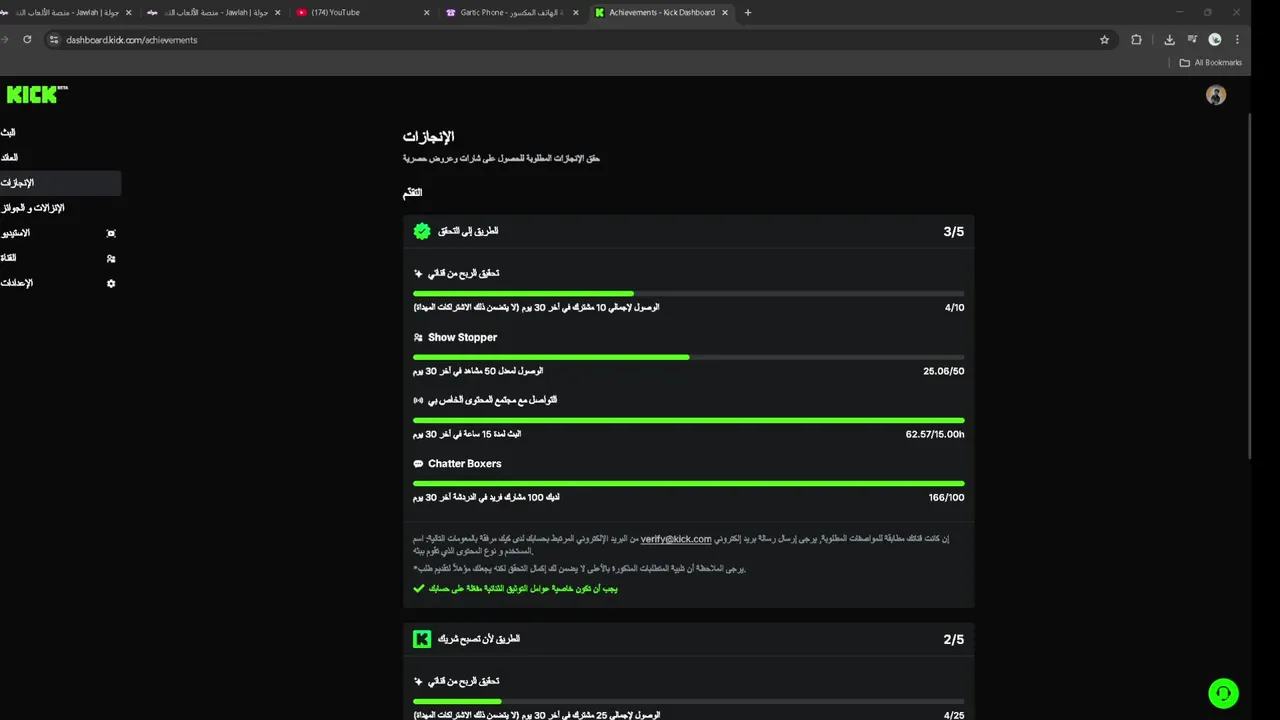Viewport: 1280px width, 720px height.
Task: Switch to the YouTube tab
Action: [335, 13]
